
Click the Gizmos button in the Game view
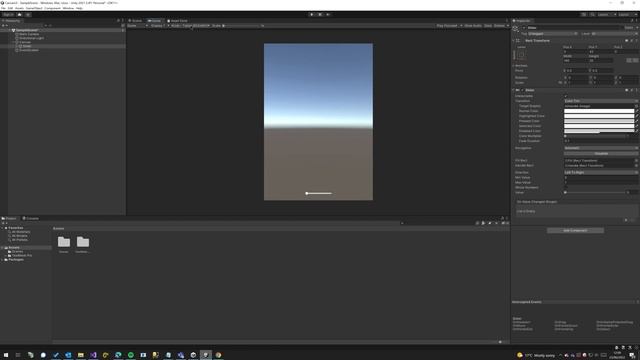(x=500, y=26)
